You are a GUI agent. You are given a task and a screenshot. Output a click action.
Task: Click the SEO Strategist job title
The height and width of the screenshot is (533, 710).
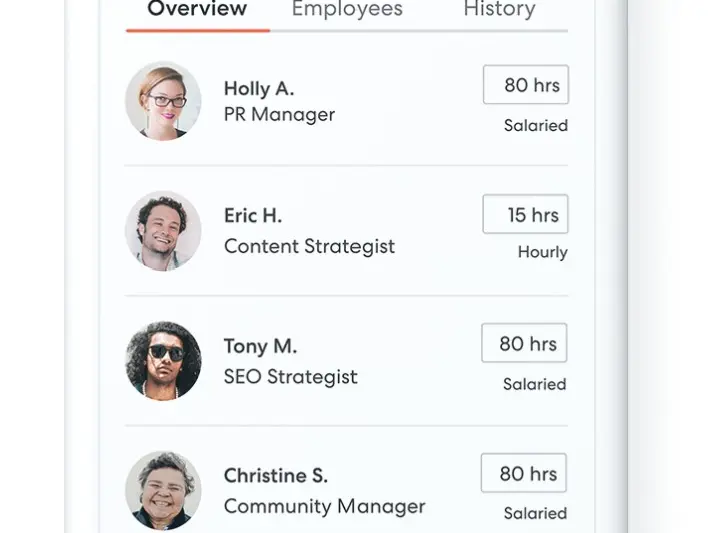(290, 377)
